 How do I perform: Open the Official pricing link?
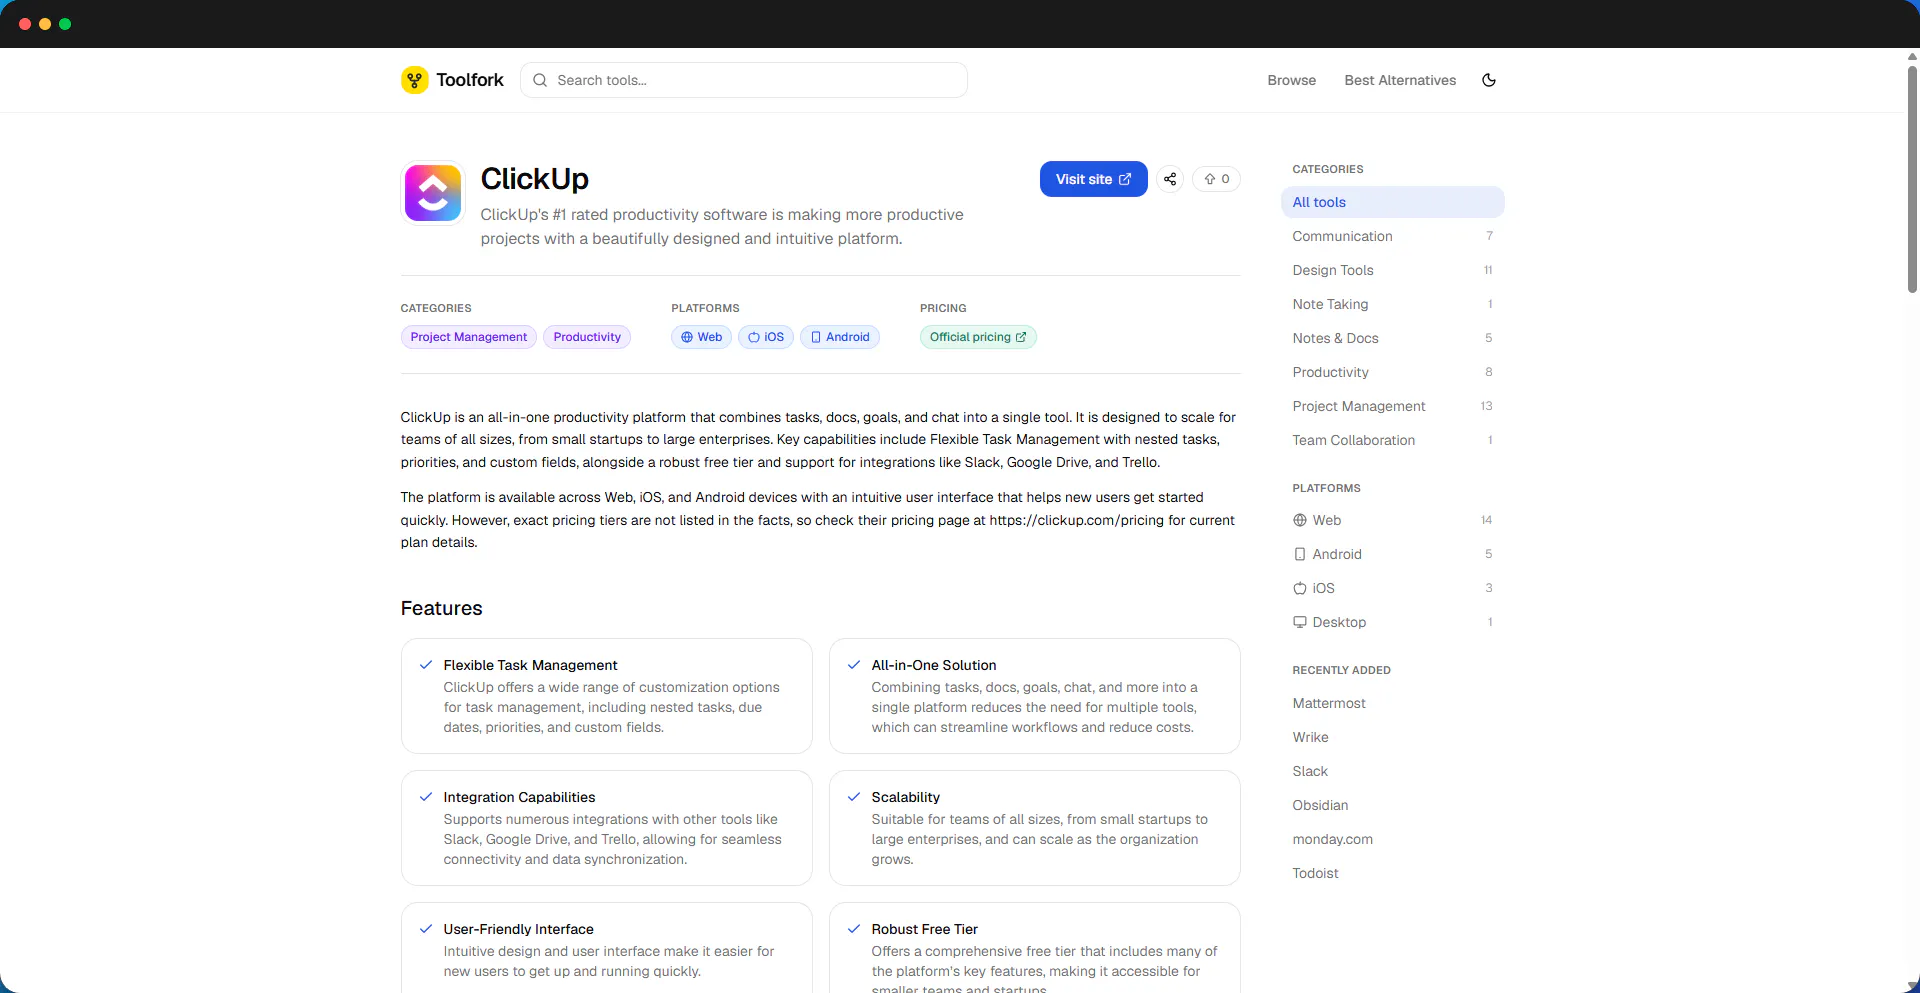point(978,337)
